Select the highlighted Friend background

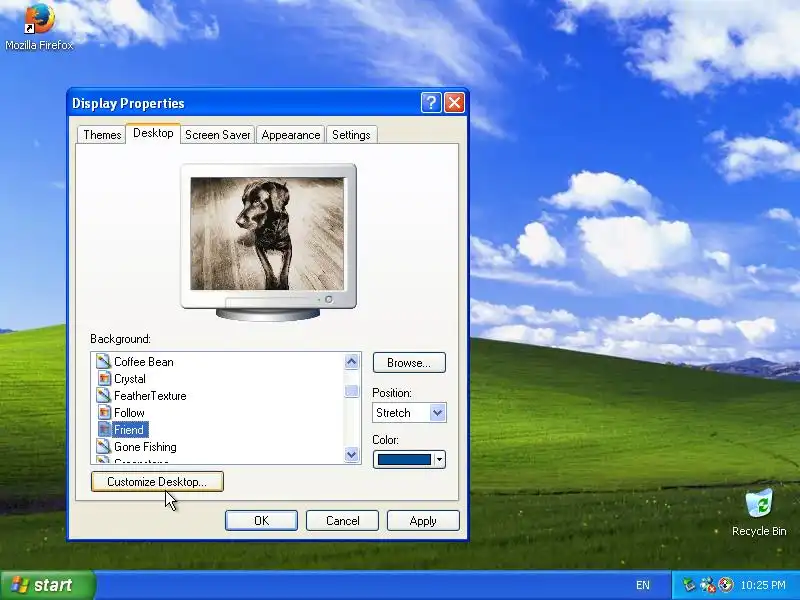(130, 430)
